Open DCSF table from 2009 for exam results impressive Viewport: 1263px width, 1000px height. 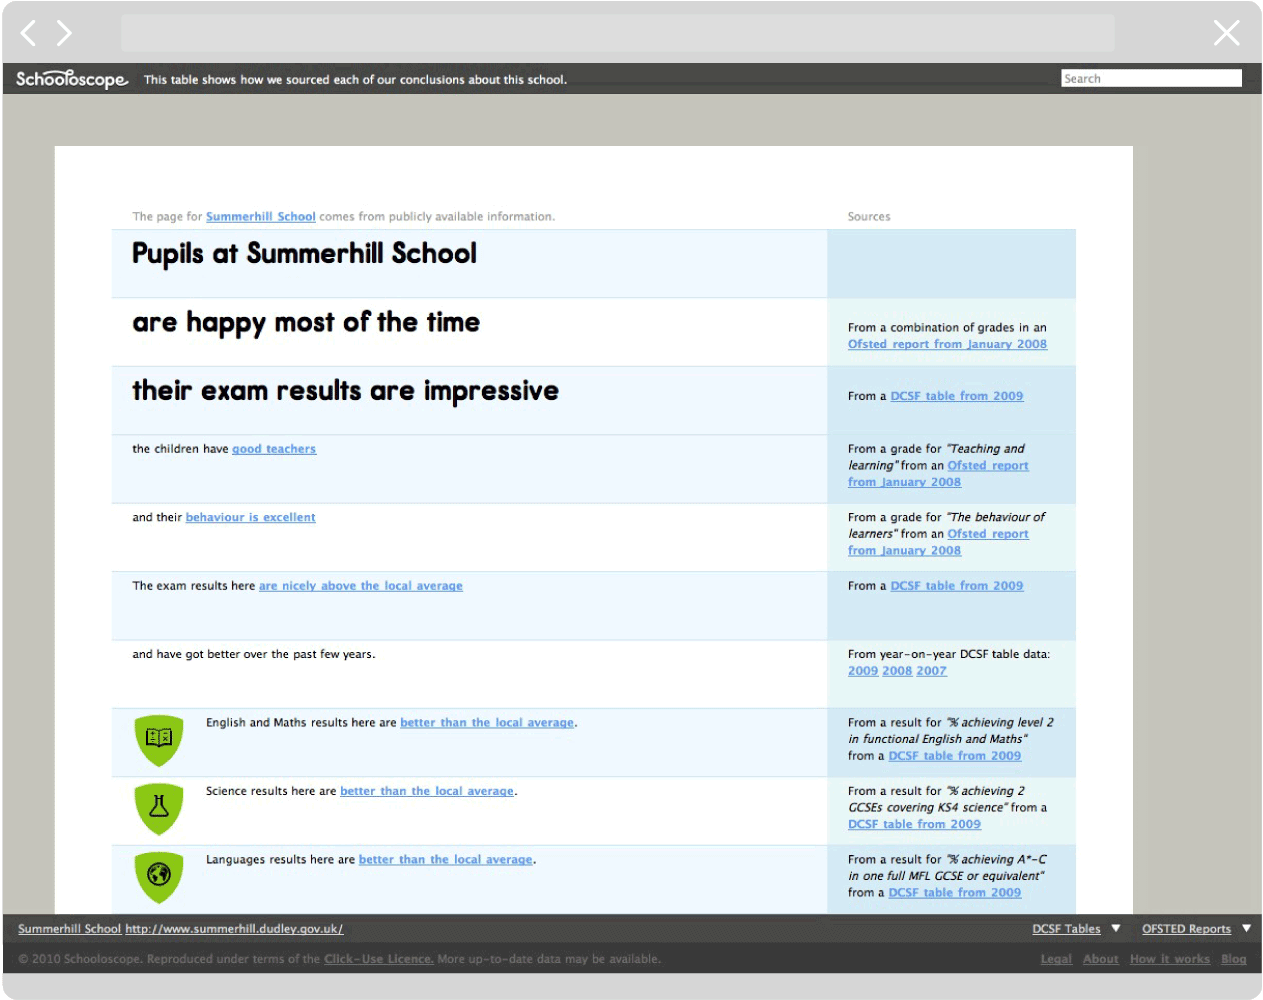[957, 396]
